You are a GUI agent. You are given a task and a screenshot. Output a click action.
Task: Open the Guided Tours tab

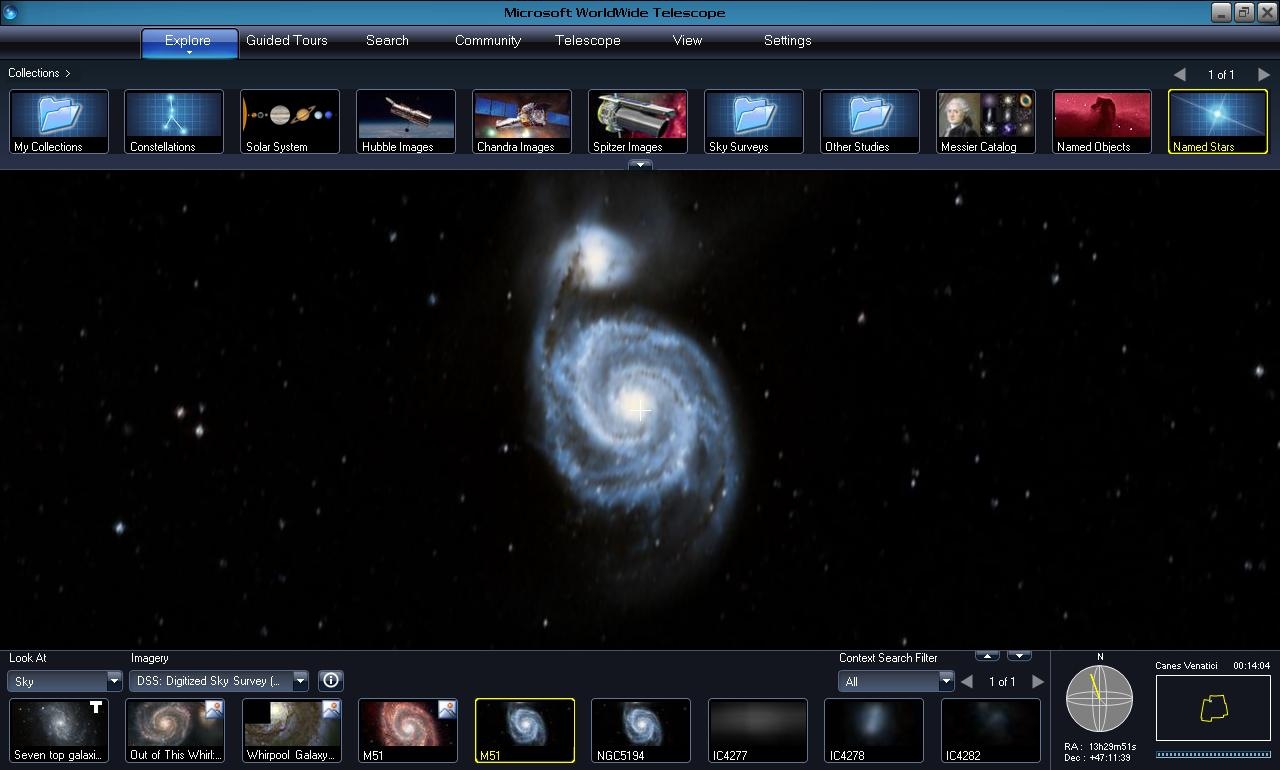coord(287,40)
